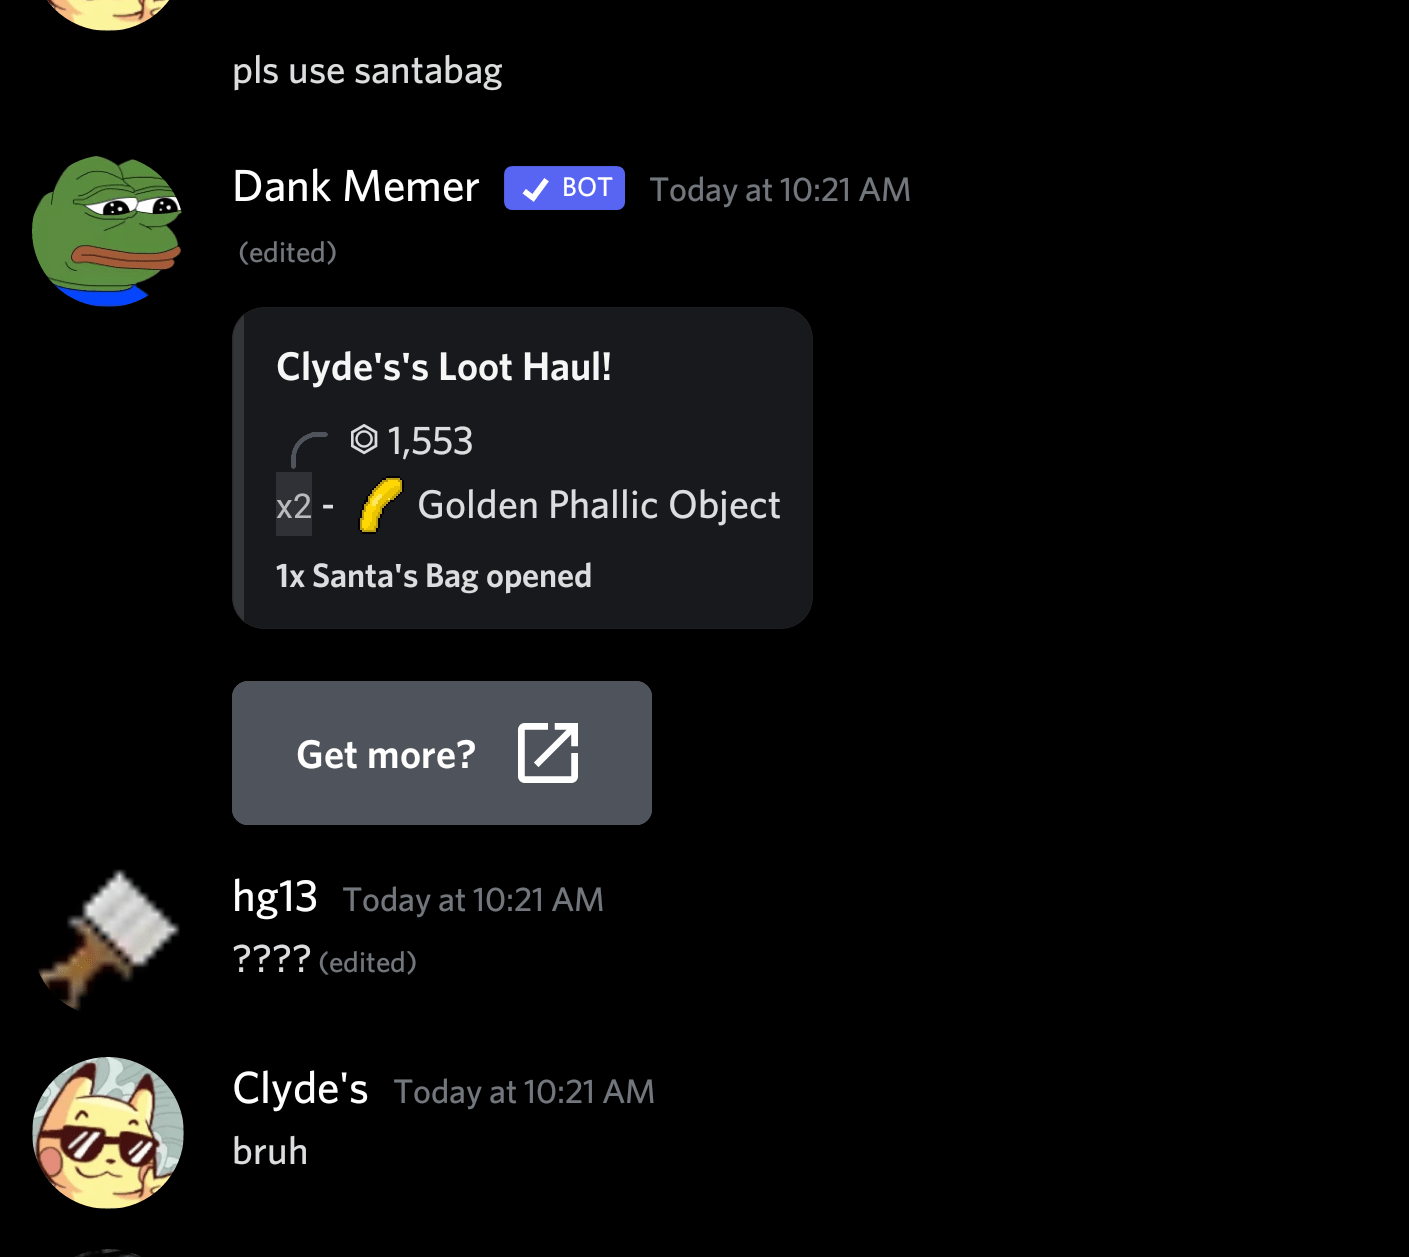Viewport: 1409px width, 1257px height.
Task: Click the Clyde's's Loot Haul! embed title
Action: point(444,367)
